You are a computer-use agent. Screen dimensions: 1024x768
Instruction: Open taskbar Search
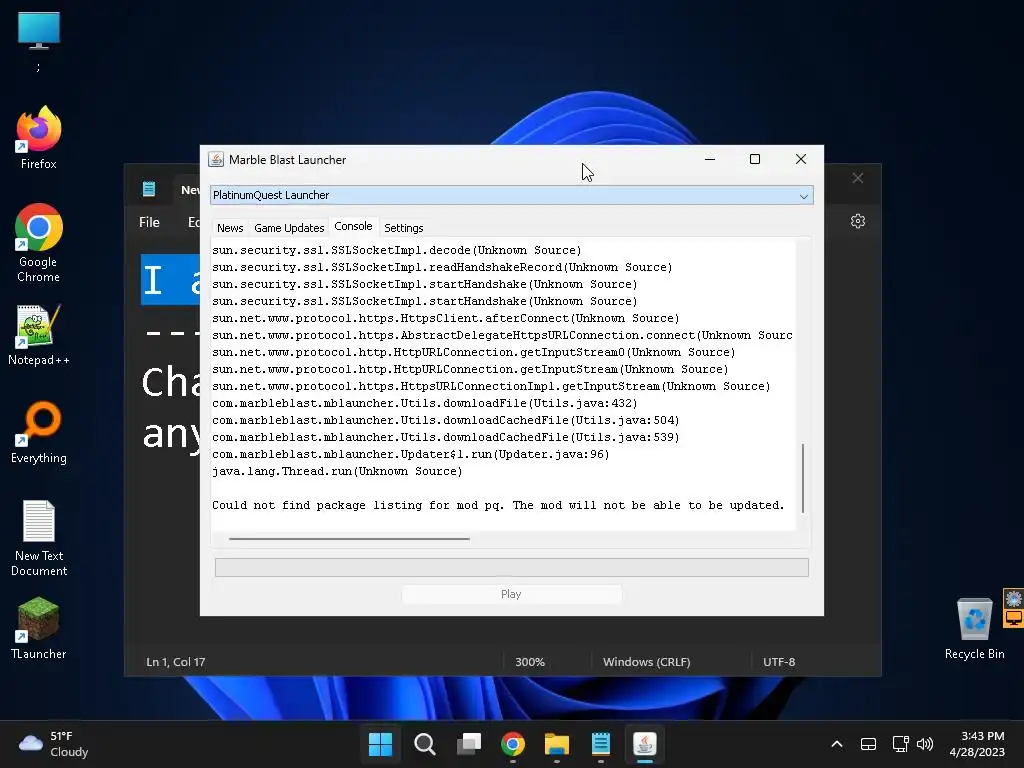pyautogui.click(x=424, y=744)
